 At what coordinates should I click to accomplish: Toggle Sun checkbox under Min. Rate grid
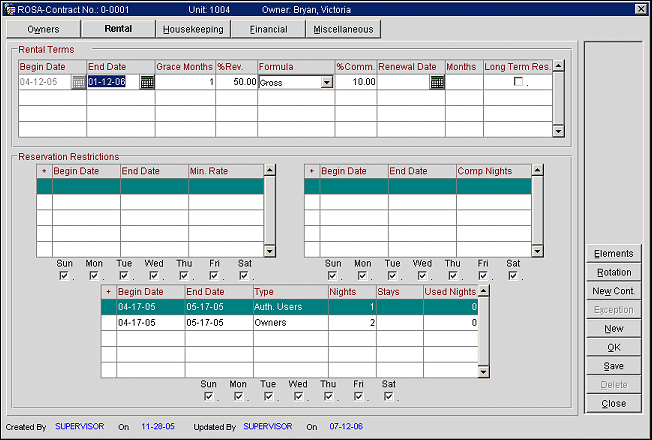[x=64, y=276]
